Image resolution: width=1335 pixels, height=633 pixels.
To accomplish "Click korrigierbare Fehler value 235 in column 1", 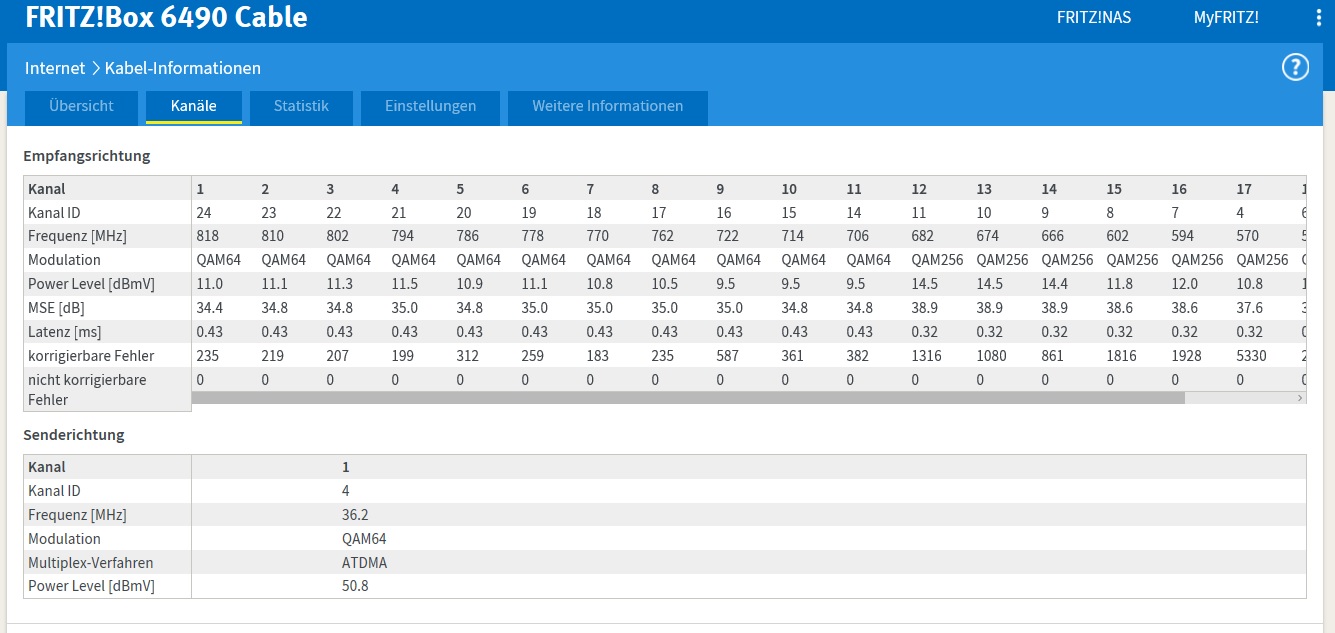I will (x=208, y=356).
